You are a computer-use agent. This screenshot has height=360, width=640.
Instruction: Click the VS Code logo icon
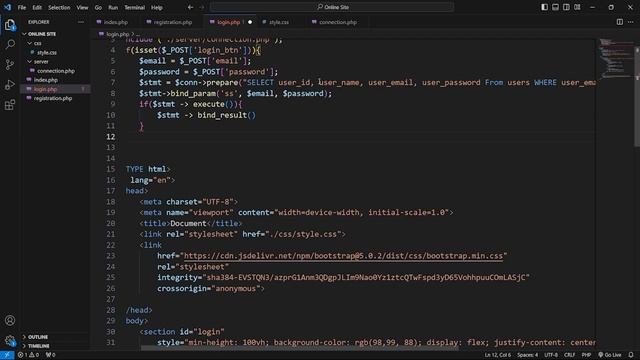(x=7, y=7)
